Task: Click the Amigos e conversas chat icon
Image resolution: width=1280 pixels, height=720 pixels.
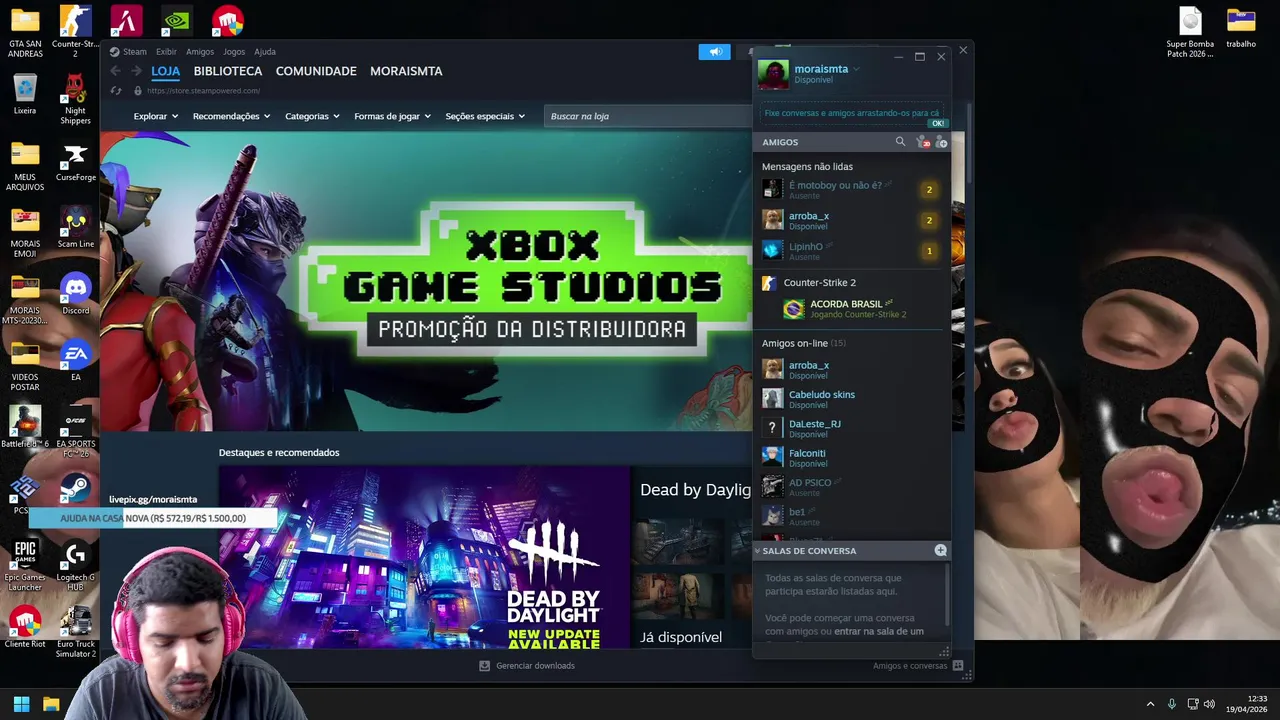Action: point(957,666)
